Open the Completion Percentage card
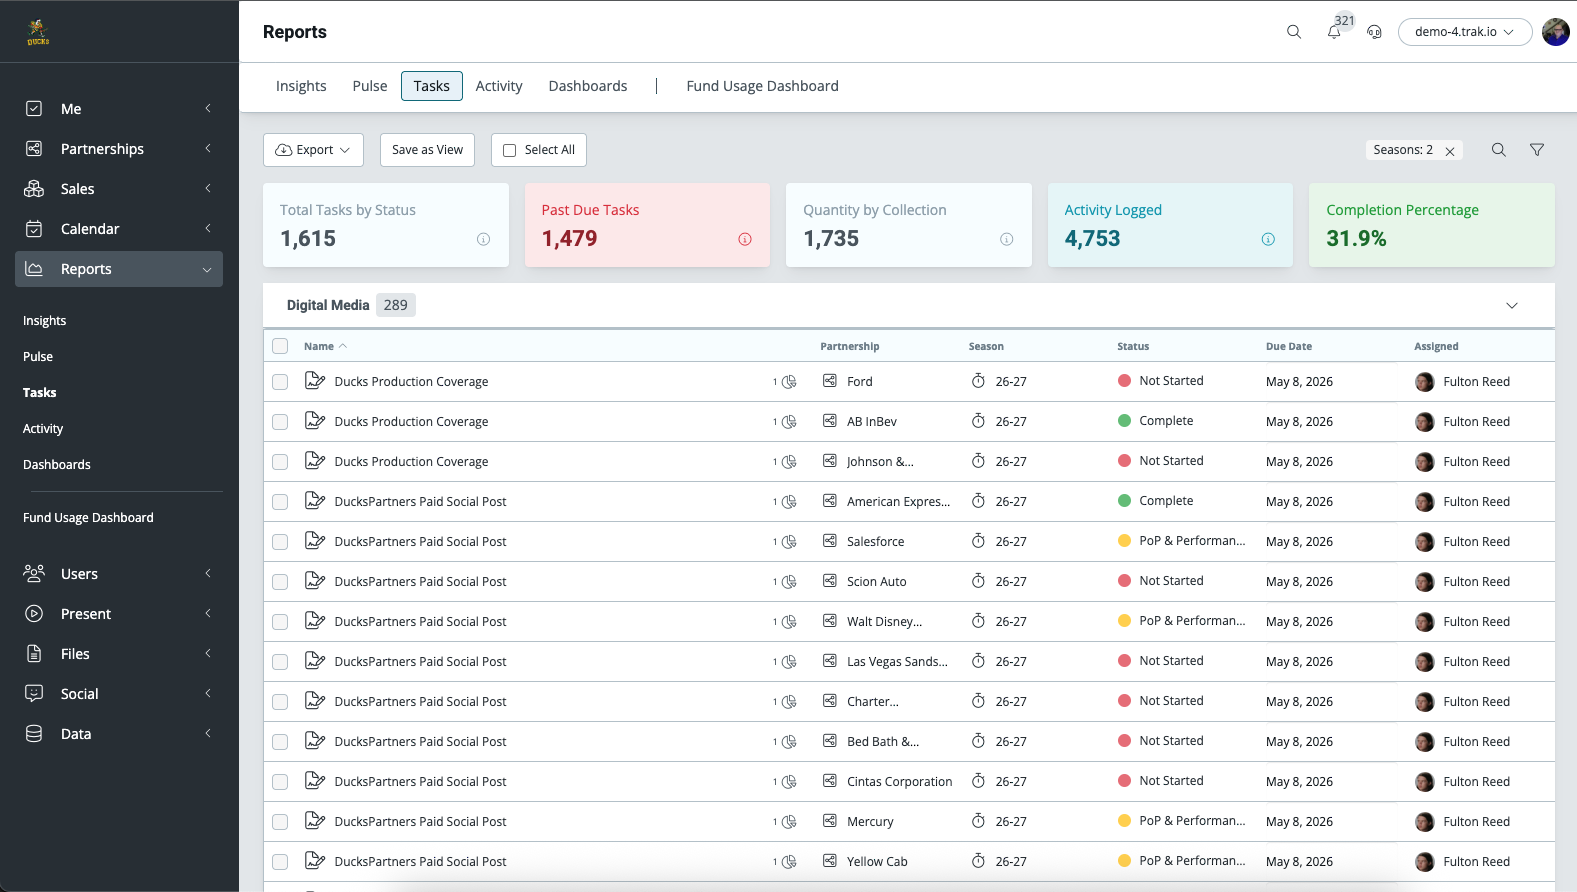This screenshot has height=892, width=1577. point(1432,225)
